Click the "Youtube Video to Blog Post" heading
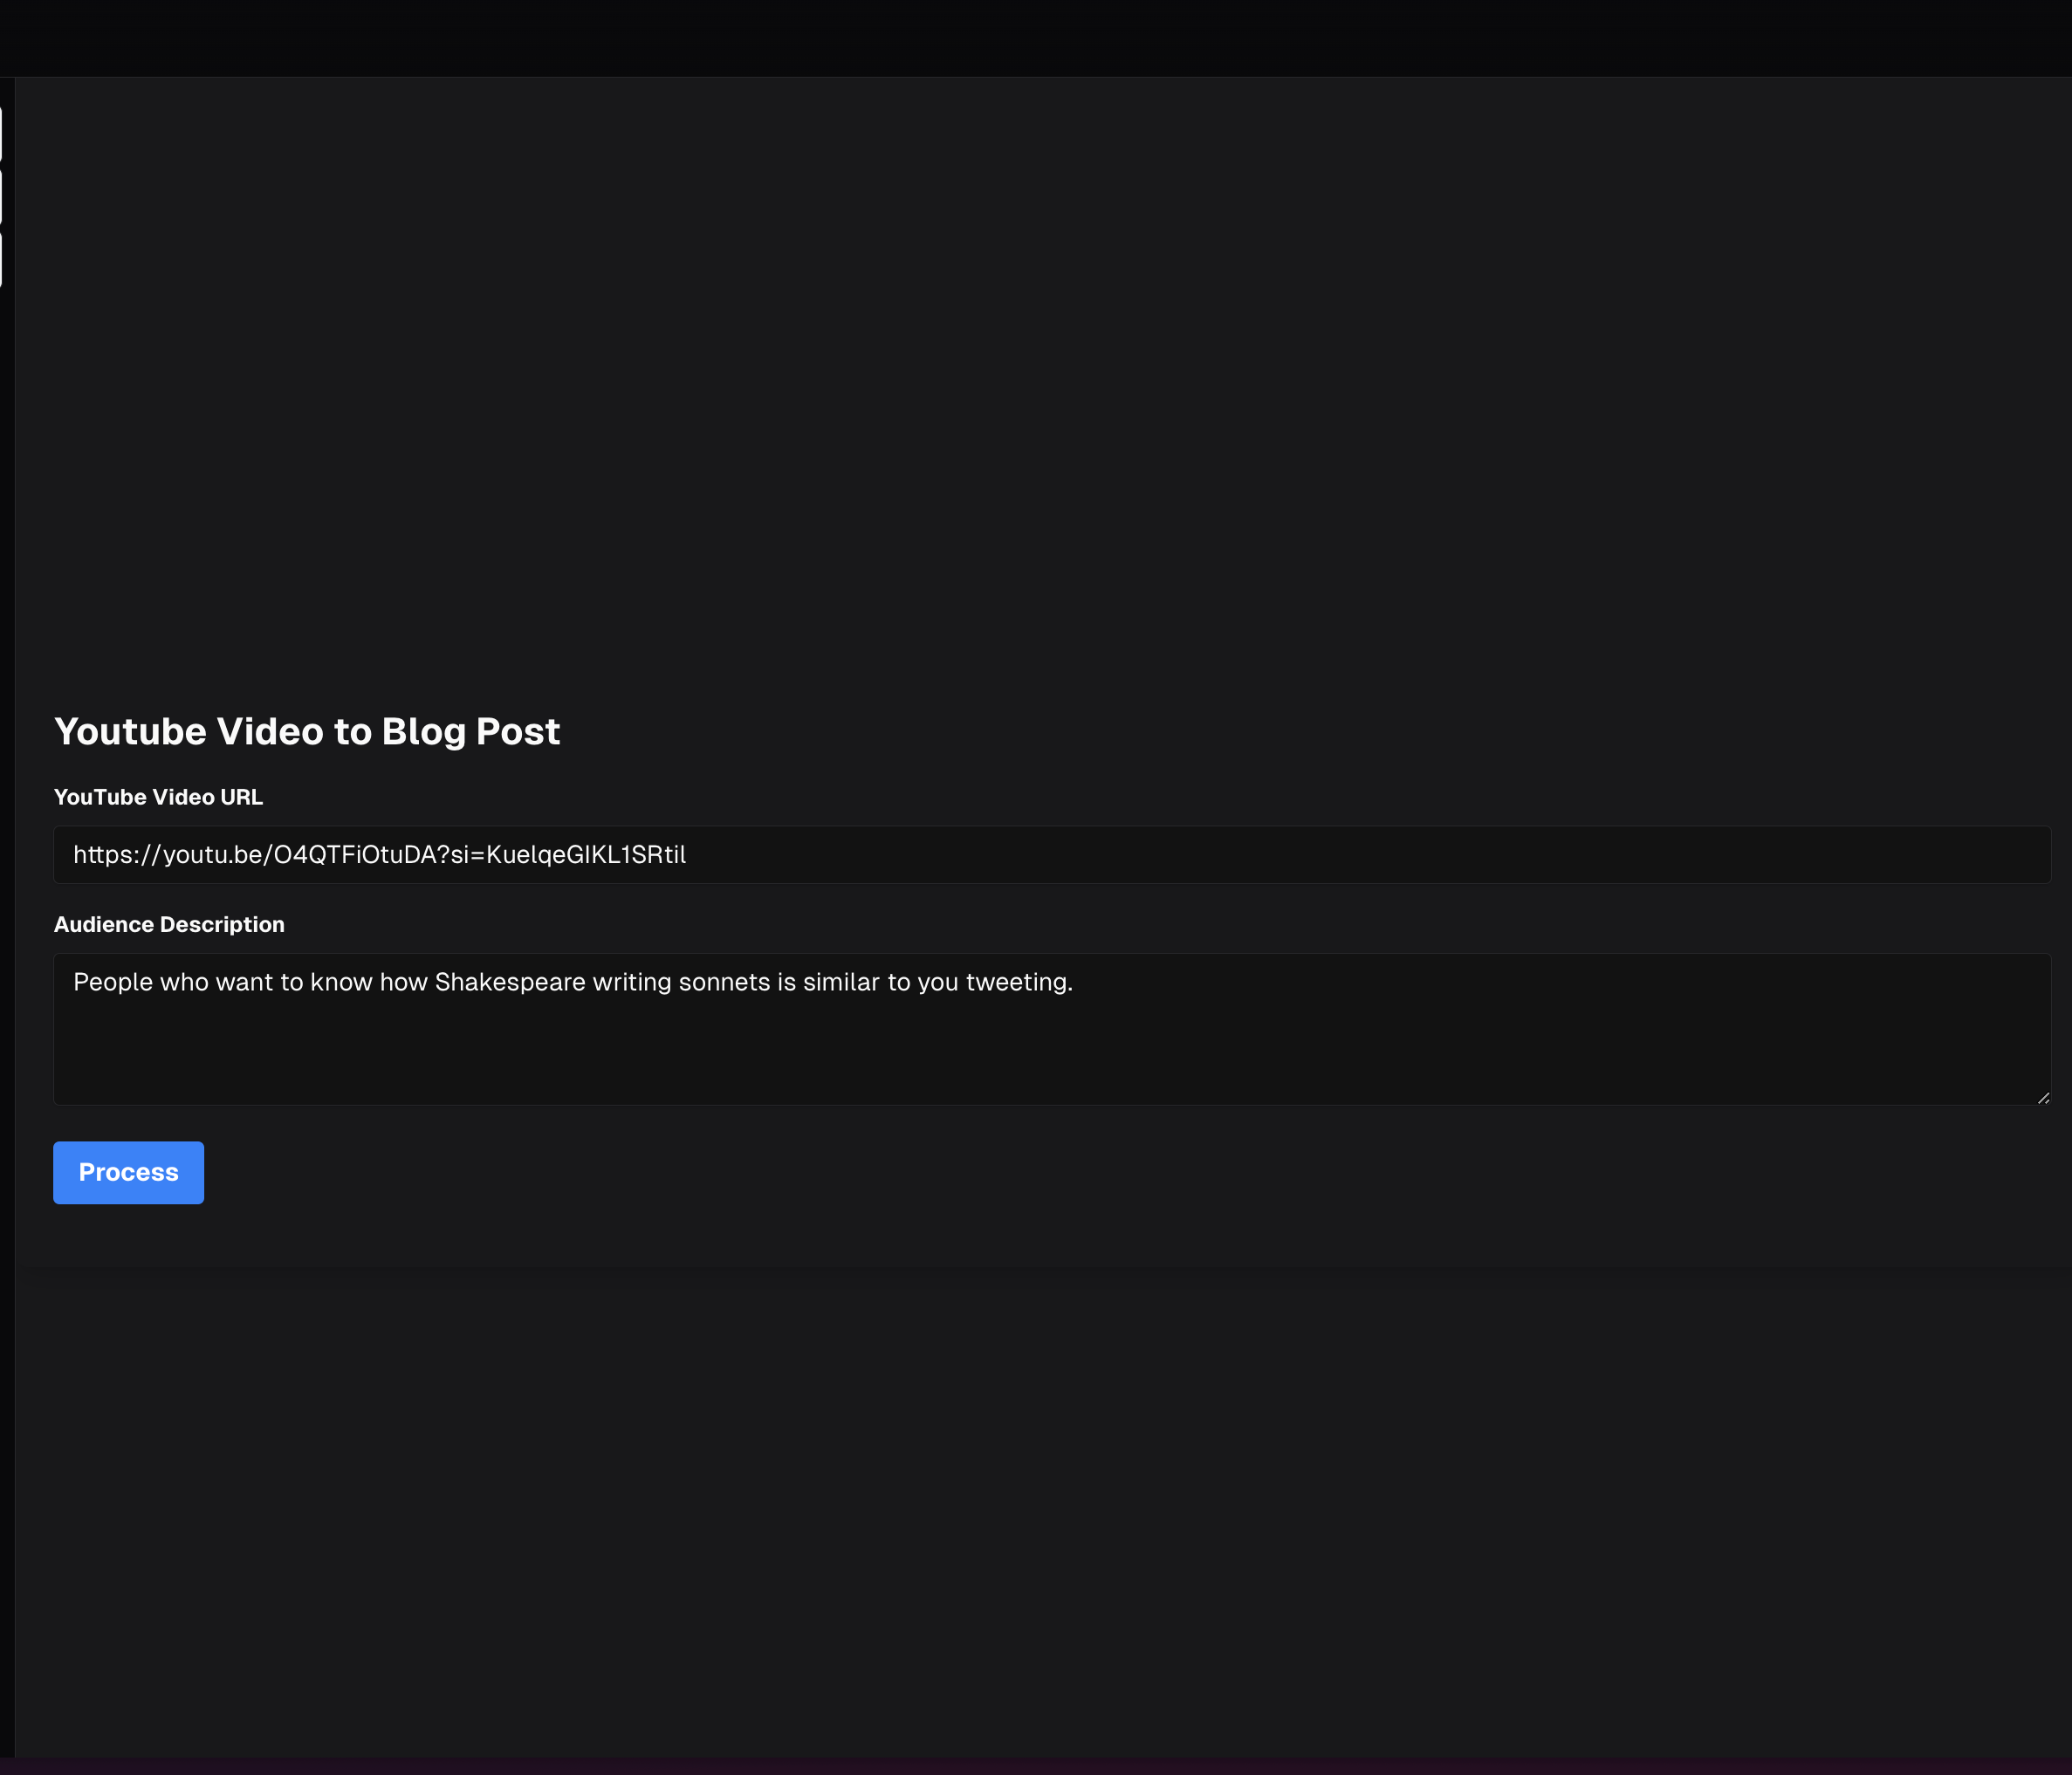This screenshot has width=2072, height=1775. click(x=307, y=731)
